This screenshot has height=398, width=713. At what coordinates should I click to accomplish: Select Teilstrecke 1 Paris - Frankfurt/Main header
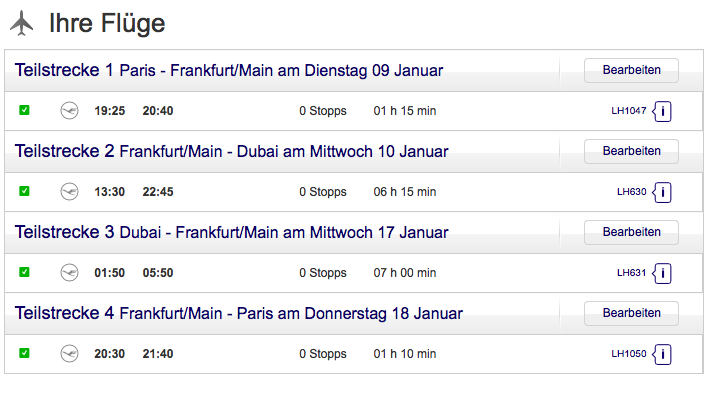pyautogui.click(x=229, y=71)
